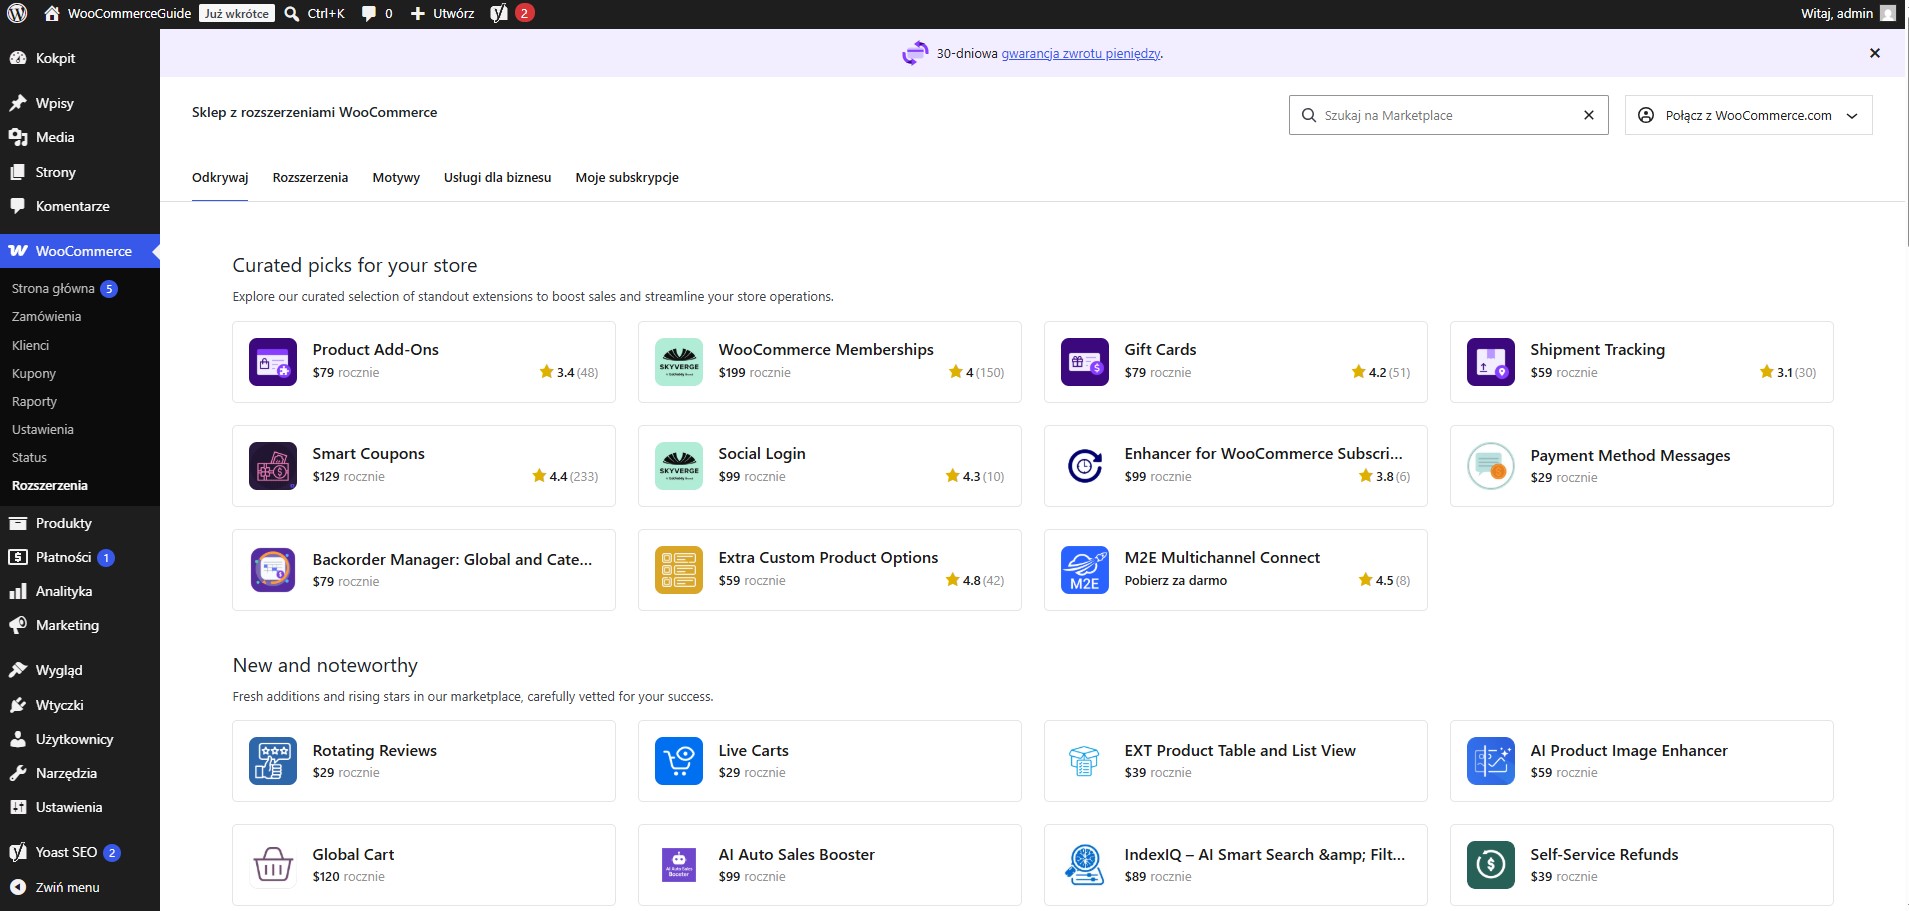This screenshot has width=1909, height=911.
Task: Open the WooCommerceGuide site link
Action: coord(118,13)
